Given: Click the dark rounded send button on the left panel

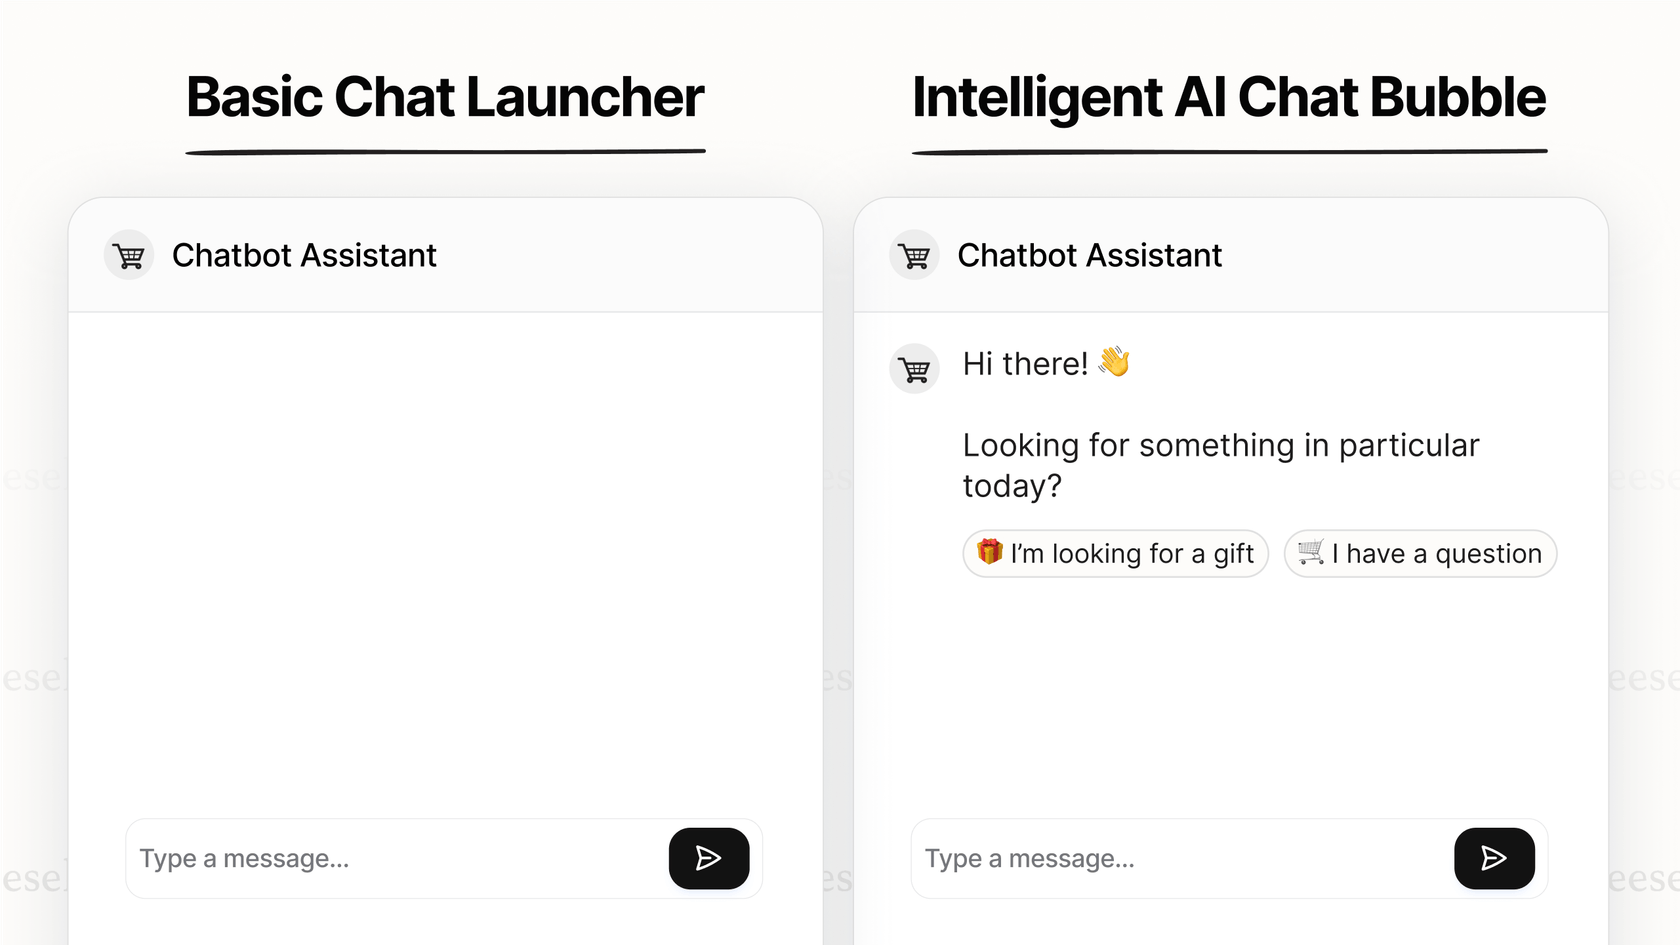Looking at the screenshot, I should pos(709,858).
